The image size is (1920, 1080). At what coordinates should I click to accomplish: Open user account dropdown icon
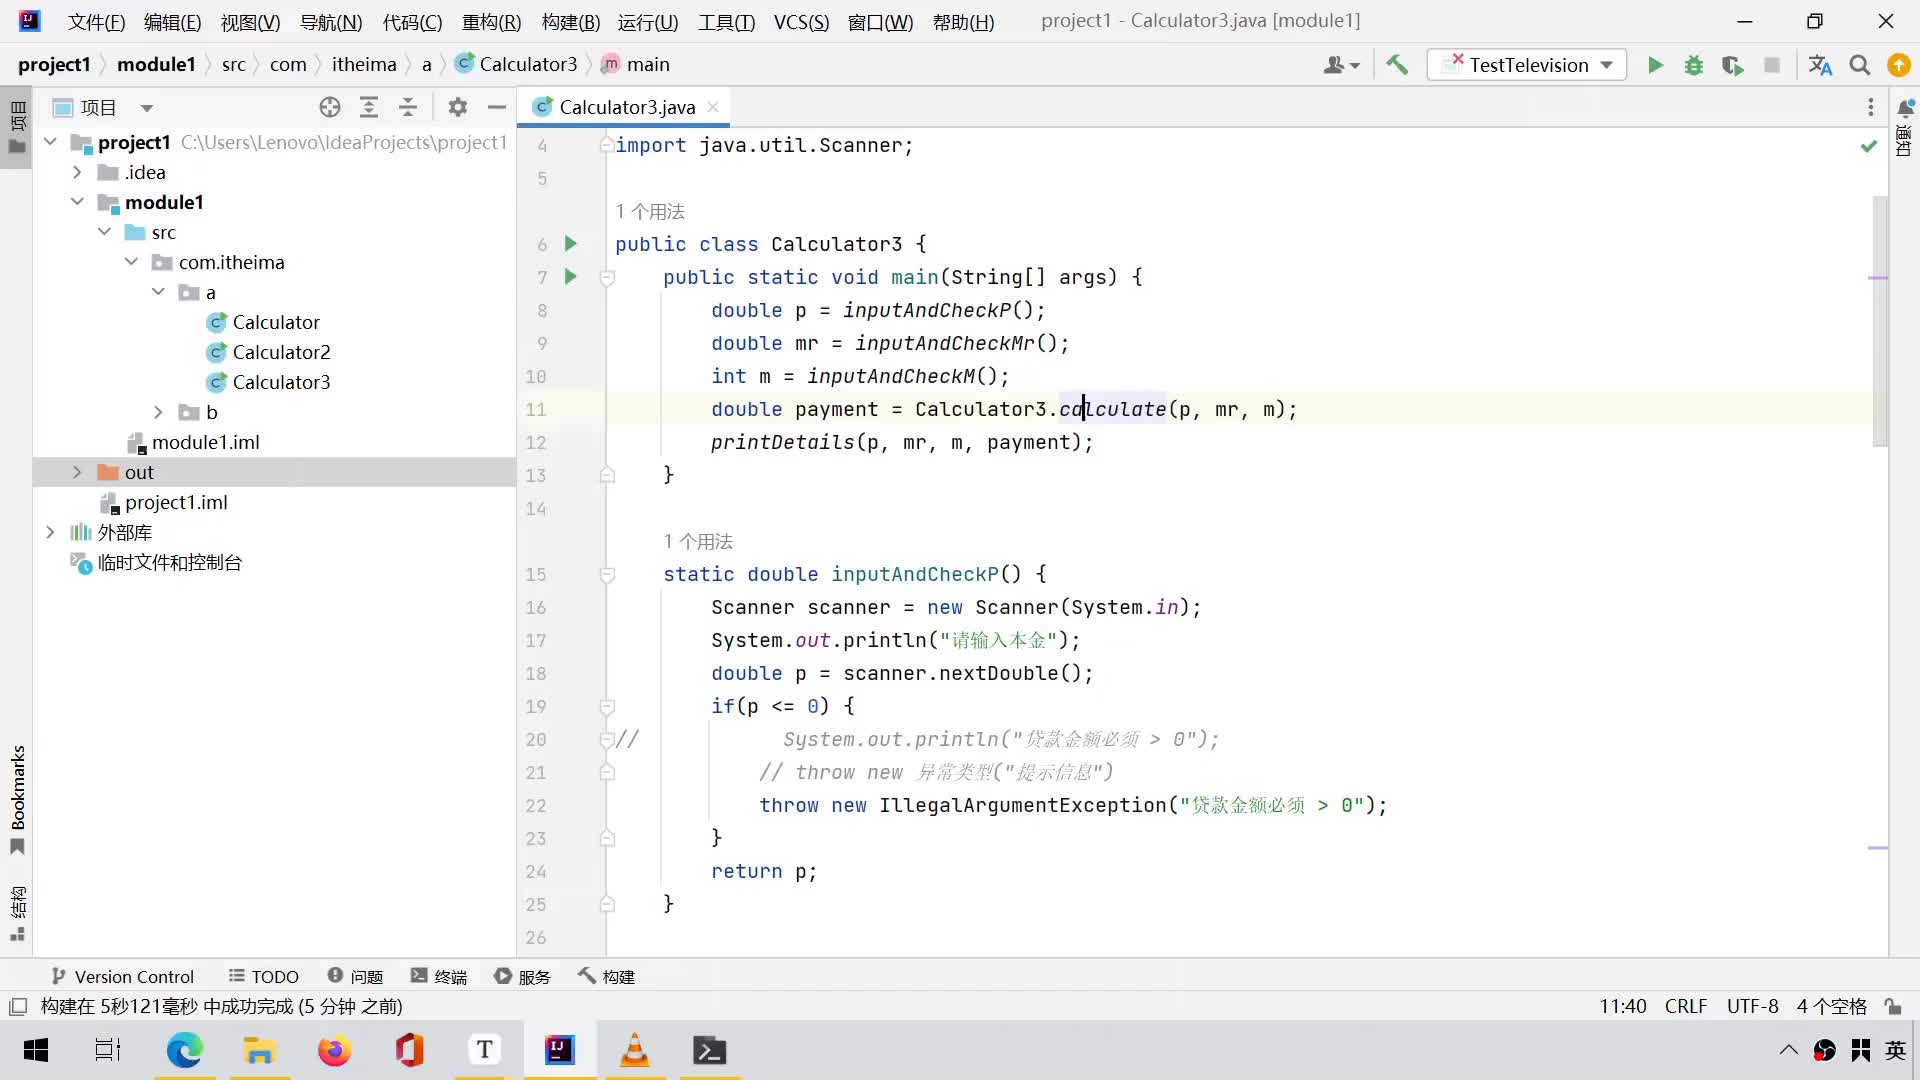click(1341, 65)
